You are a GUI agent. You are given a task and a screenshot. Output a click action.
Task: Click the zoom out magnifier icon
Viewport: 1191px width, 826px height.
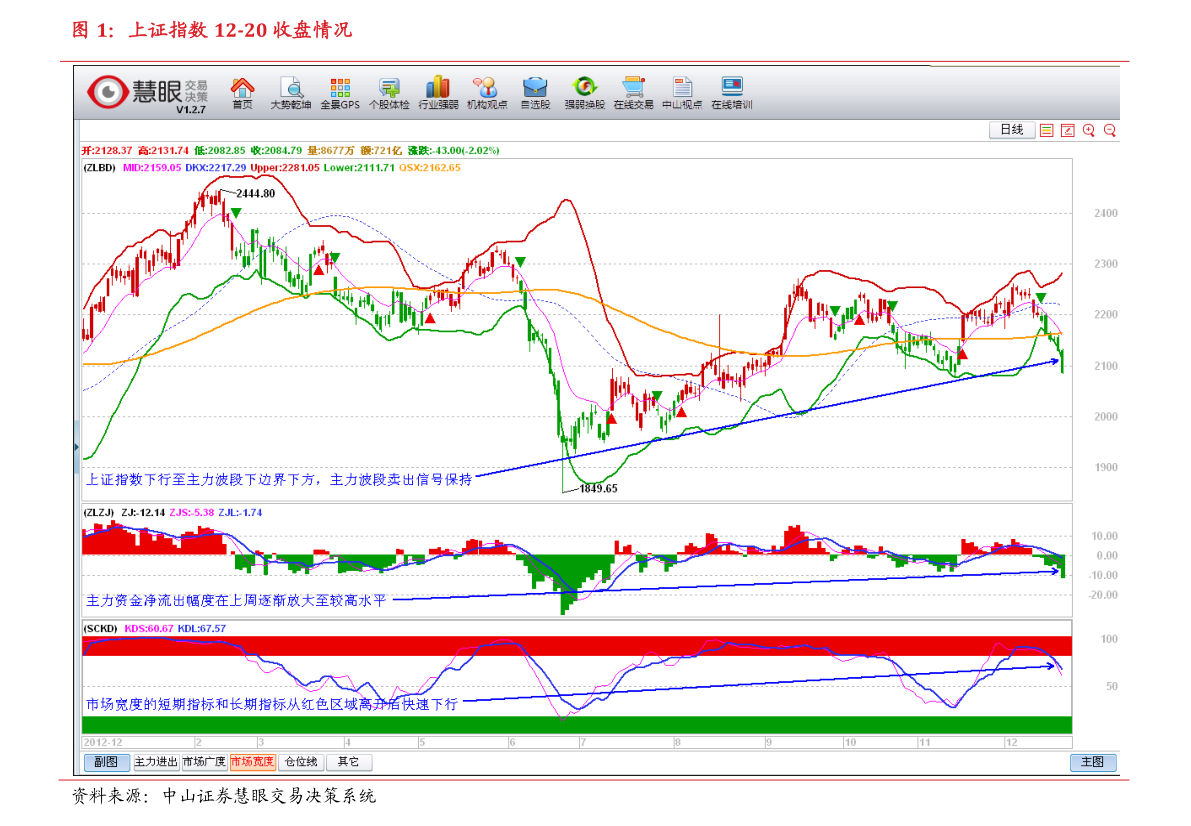point(1109,130)
